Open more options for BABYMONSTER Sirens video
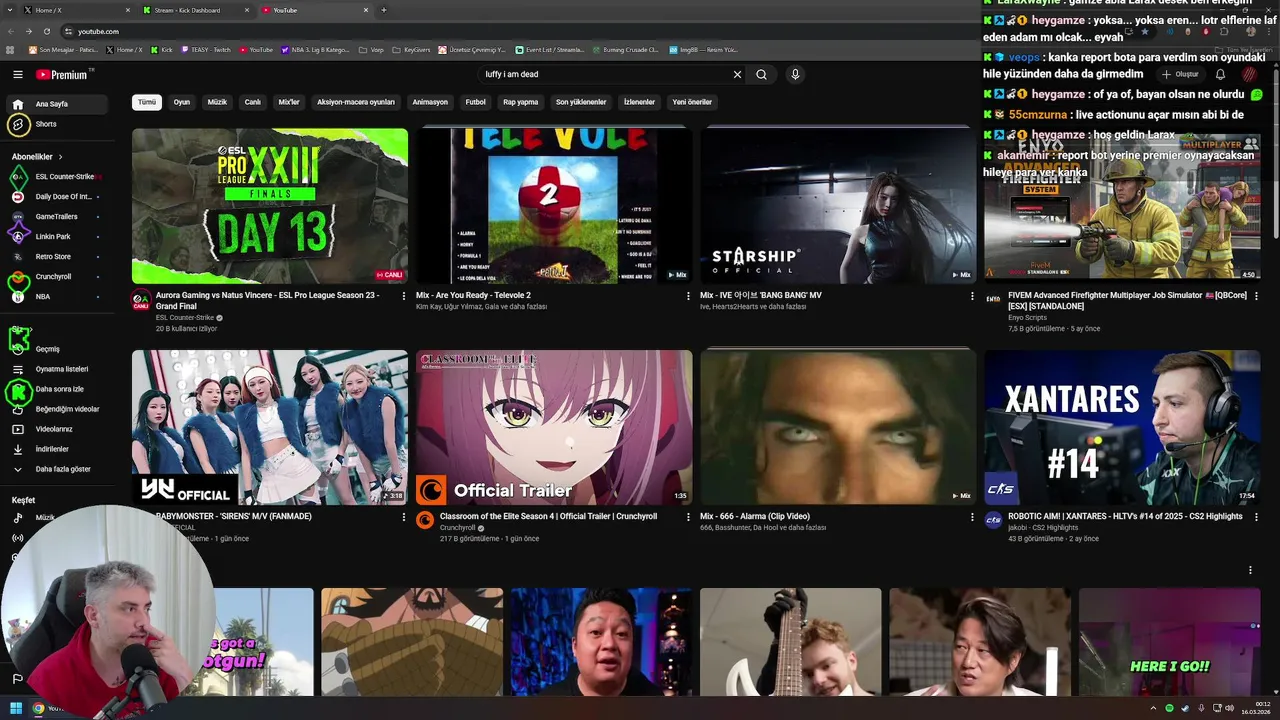The height and width of the screenshot is (720, 1280). click(404, 517)
